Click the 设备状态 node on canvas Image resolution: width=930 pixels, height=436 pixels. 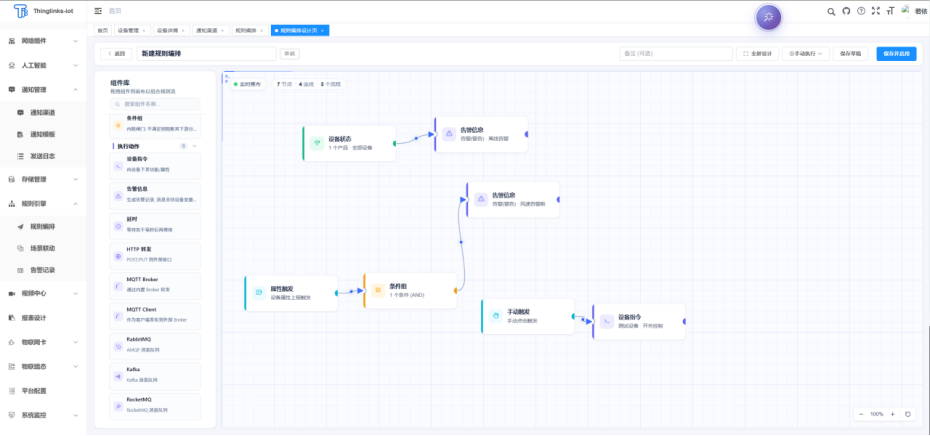349,143
